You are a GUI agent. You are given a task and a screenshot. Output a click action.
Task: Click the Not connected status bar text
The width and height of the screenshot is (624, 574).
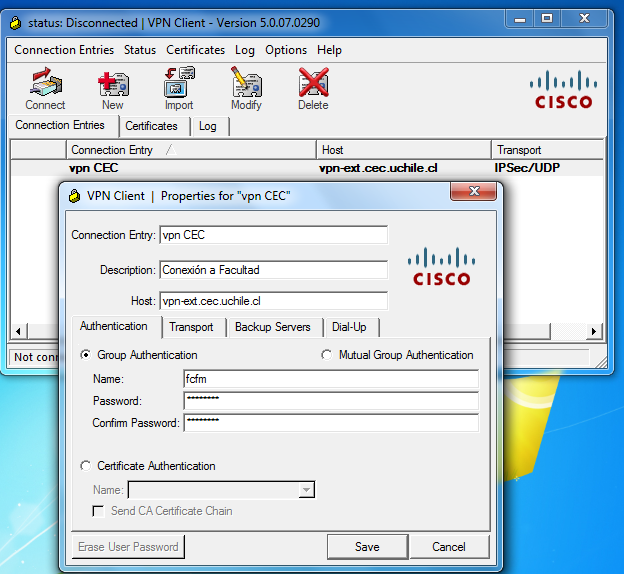pos(36,357)
